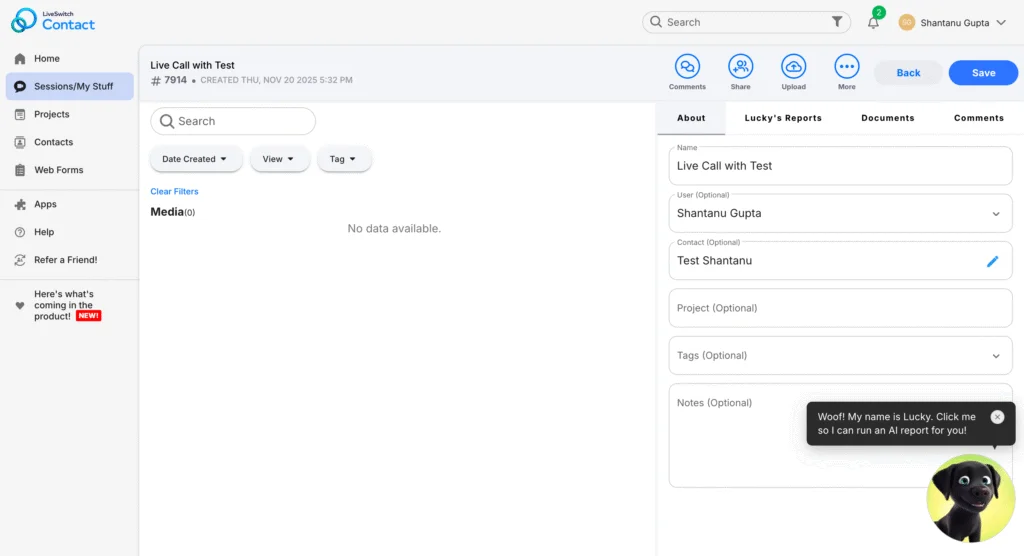Open the User dropdown showing Shantanu Gupta
The height and width of the screenshot is (556, 1024).
point(840,213)
